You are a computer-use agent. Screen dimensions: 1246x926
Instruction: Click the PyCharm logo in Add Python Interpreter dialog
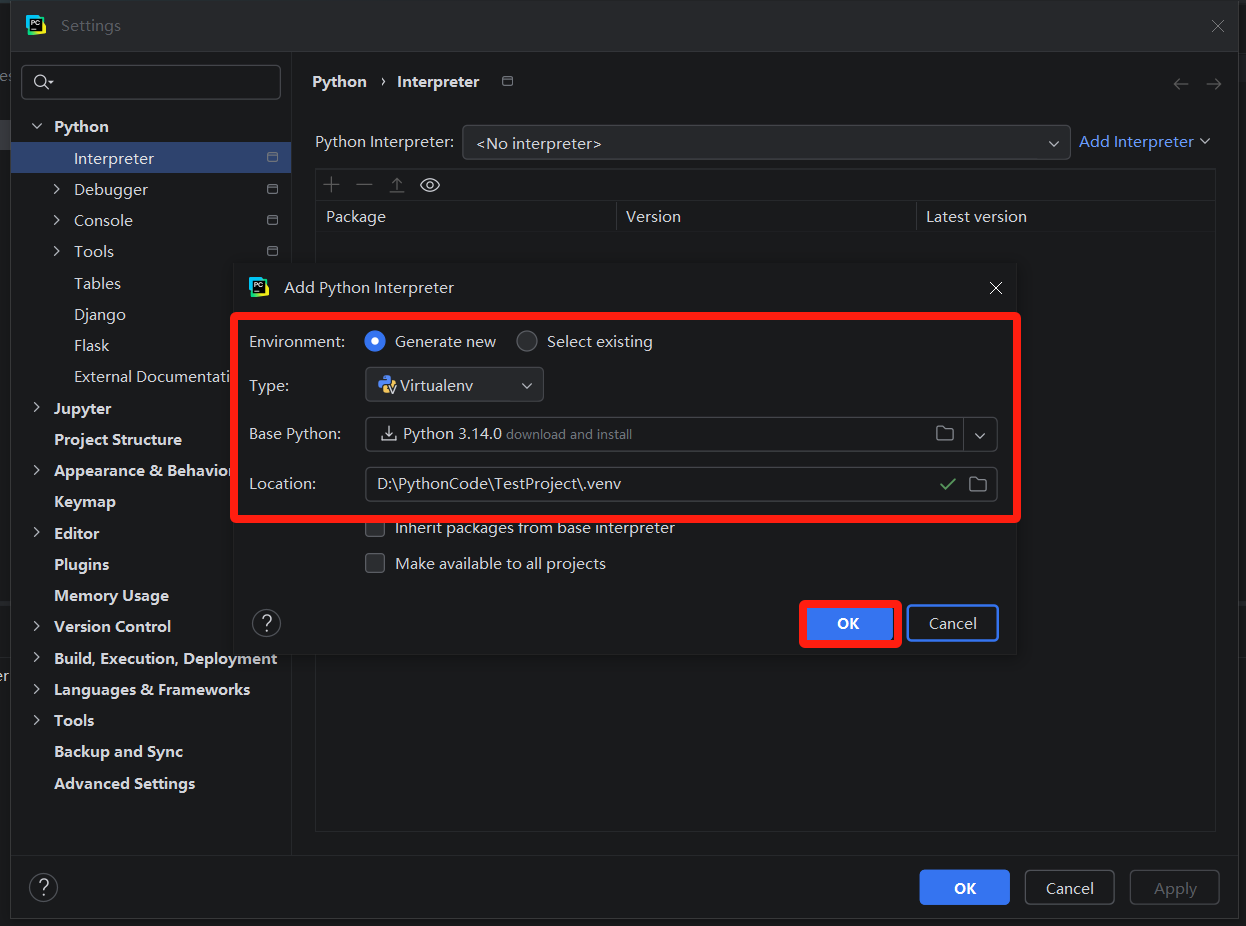click(259, 287)
